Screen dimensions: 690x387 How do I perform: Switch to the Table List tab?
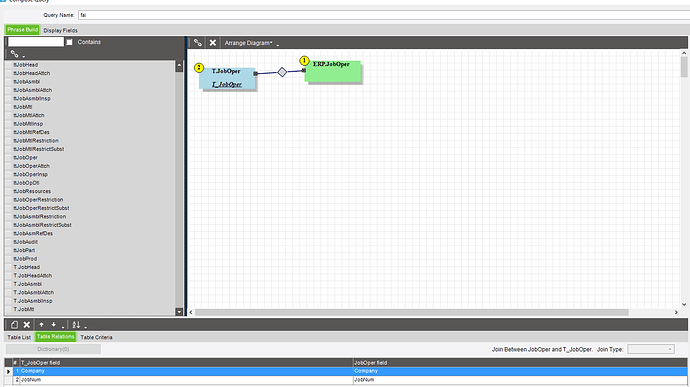[x=19, y=337]
